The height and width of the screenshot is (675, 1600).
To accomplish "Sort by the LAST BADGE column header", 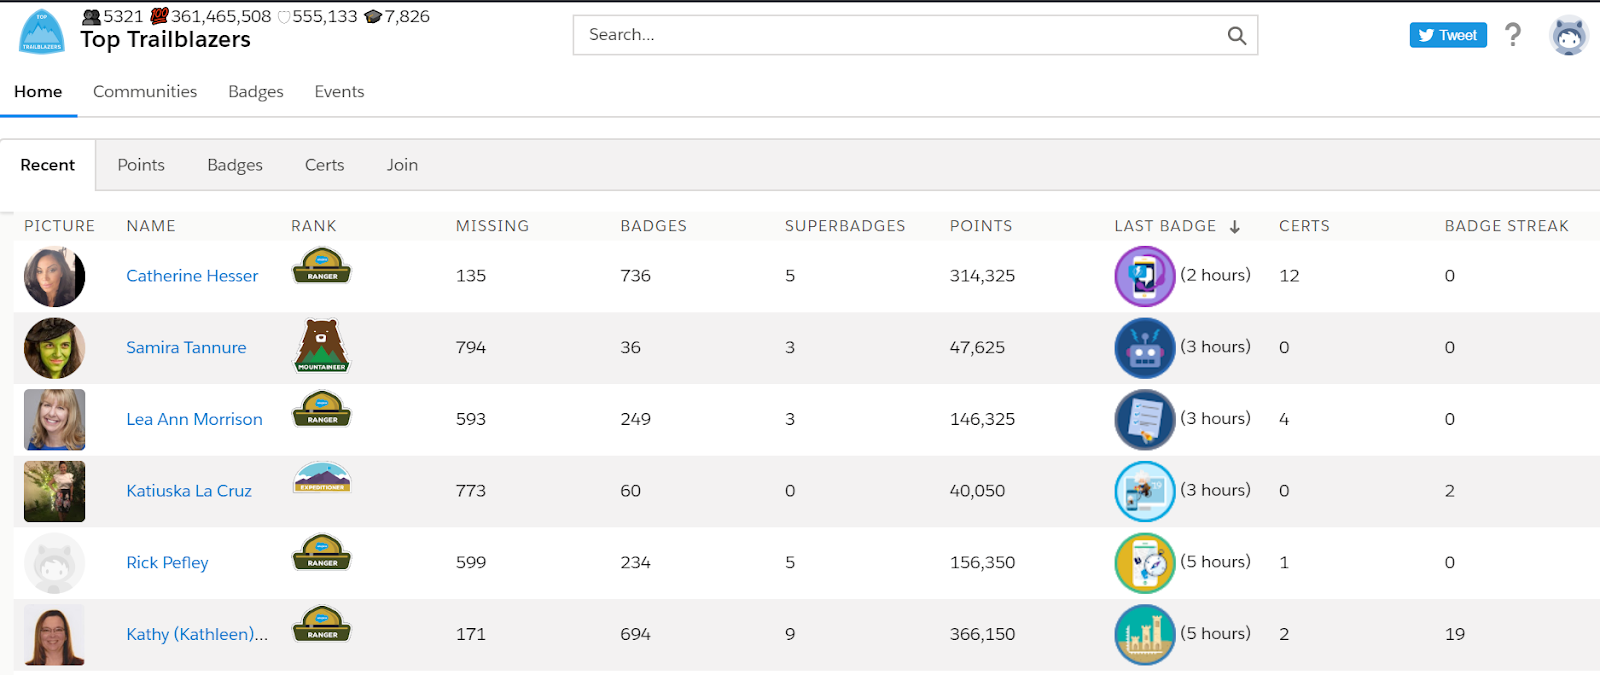I will coord(1165,226).
